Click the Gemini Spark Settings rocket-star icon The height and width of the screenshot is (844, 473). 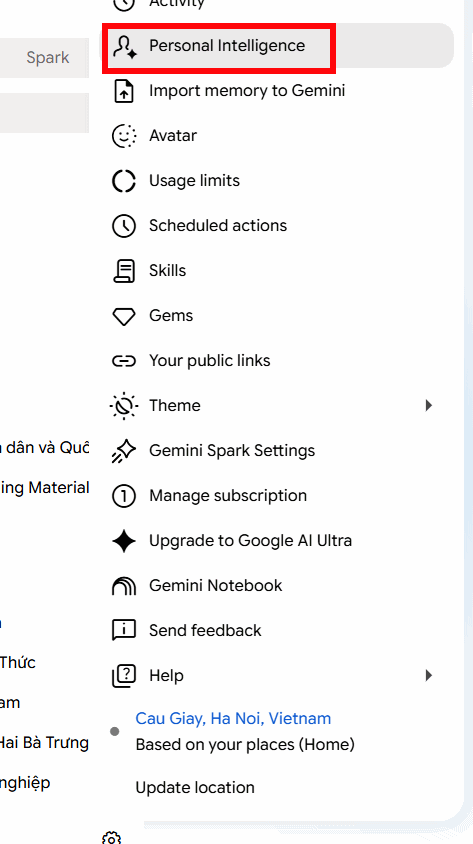[124, 451]
